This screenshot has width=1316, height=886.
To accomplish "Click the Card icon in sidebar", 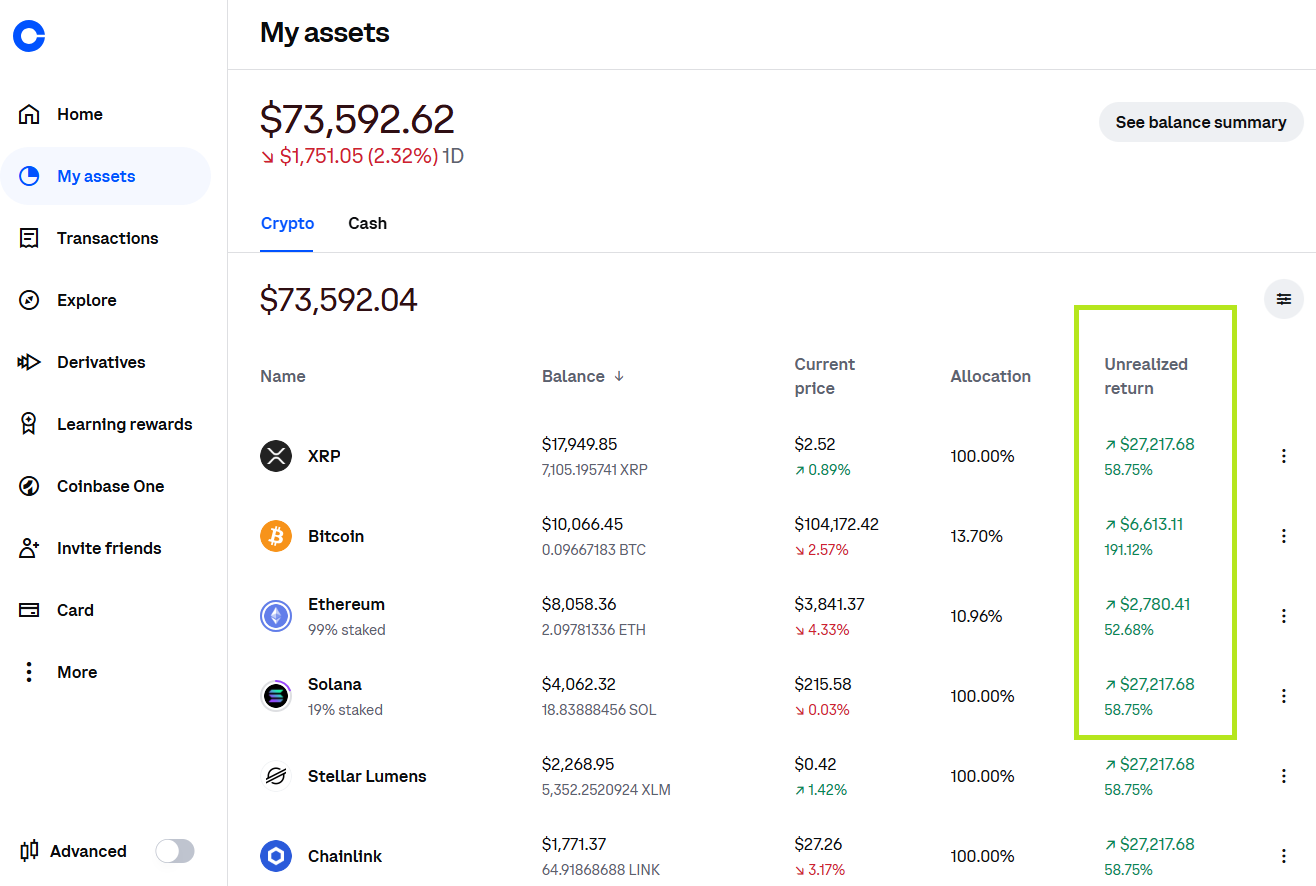I will pyautogui.click(x=29, y=610).
